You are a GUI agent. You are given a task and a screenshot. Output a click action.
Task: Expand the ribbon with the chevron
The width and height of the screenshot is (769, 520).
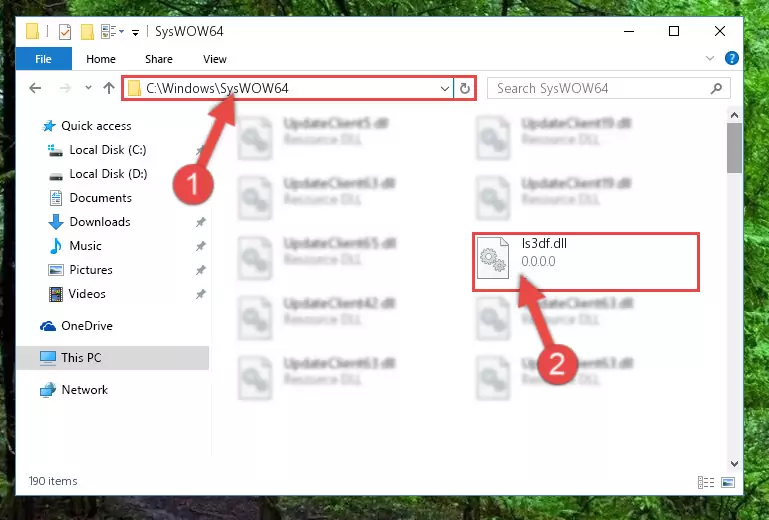click(710, 58)
